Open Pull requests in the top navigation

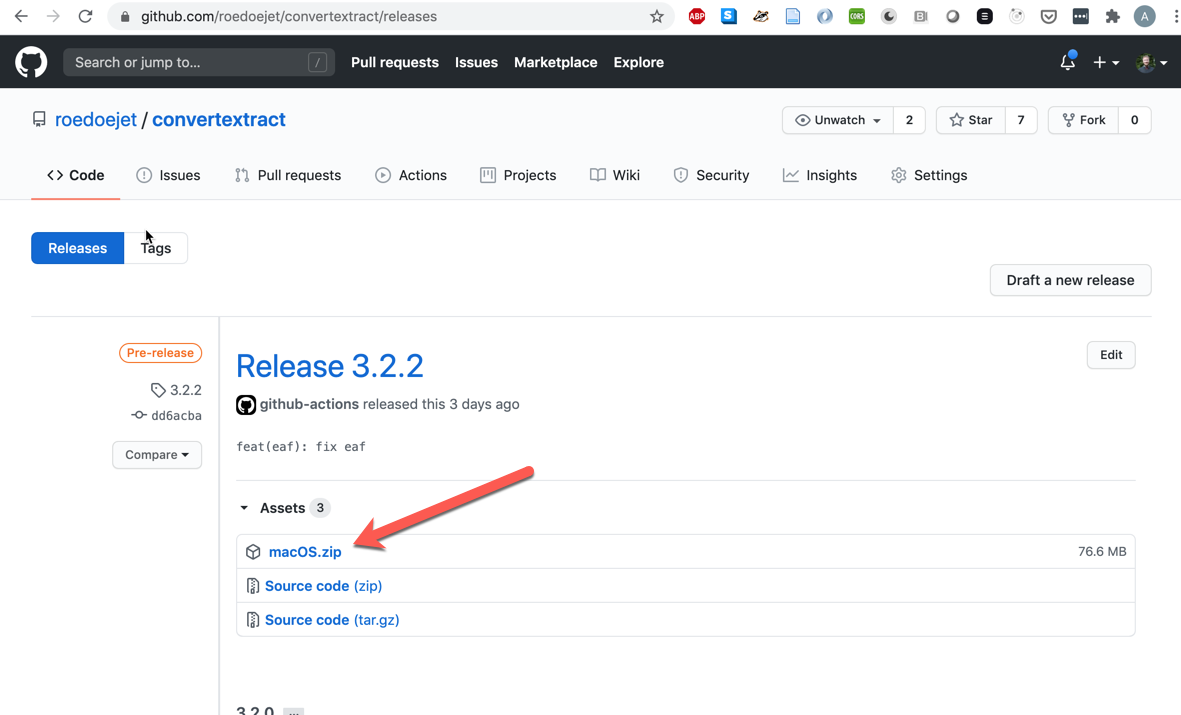395,63
